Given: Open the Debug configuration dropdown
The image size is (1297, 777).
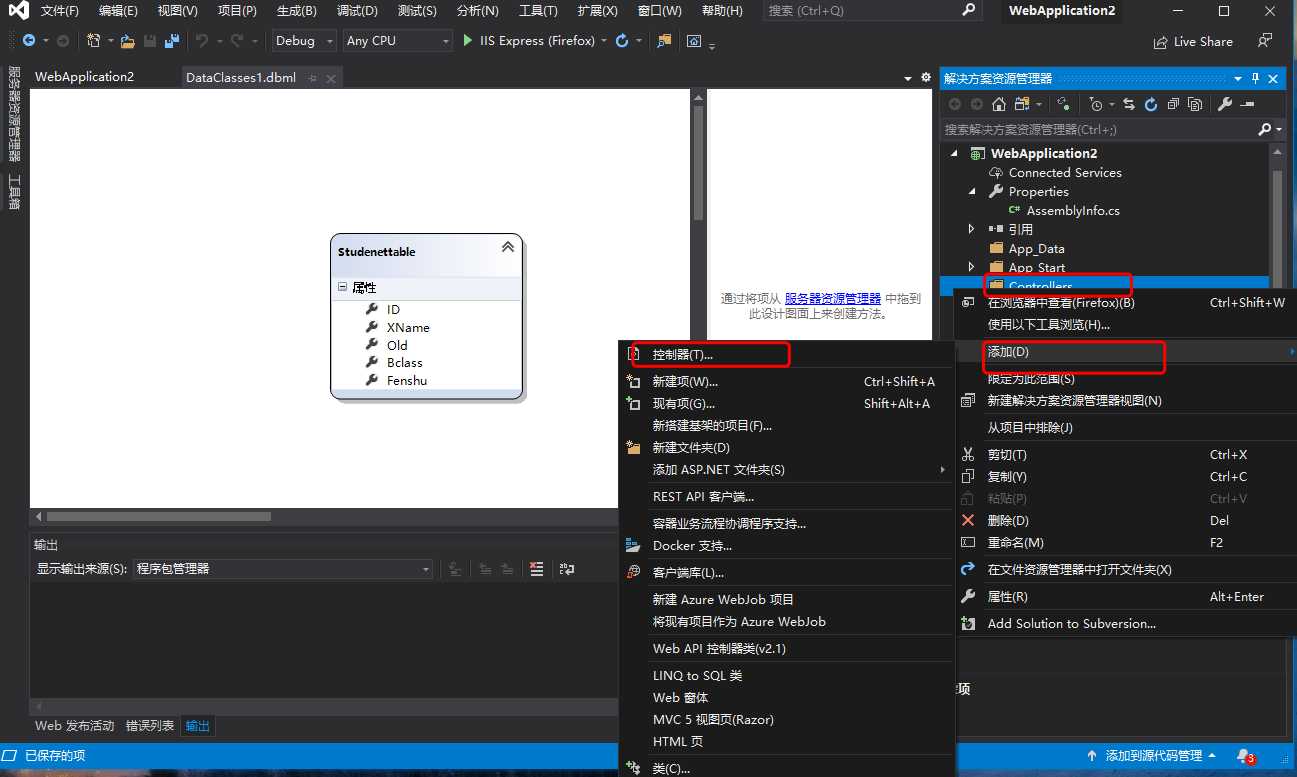Looking at the screenshot, I should (305, 41).
